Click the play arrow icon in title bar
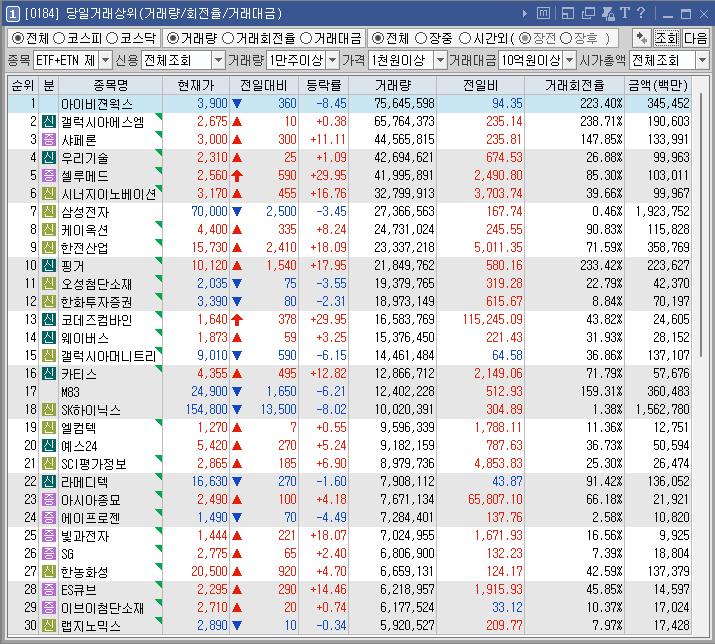 (525, 14)
